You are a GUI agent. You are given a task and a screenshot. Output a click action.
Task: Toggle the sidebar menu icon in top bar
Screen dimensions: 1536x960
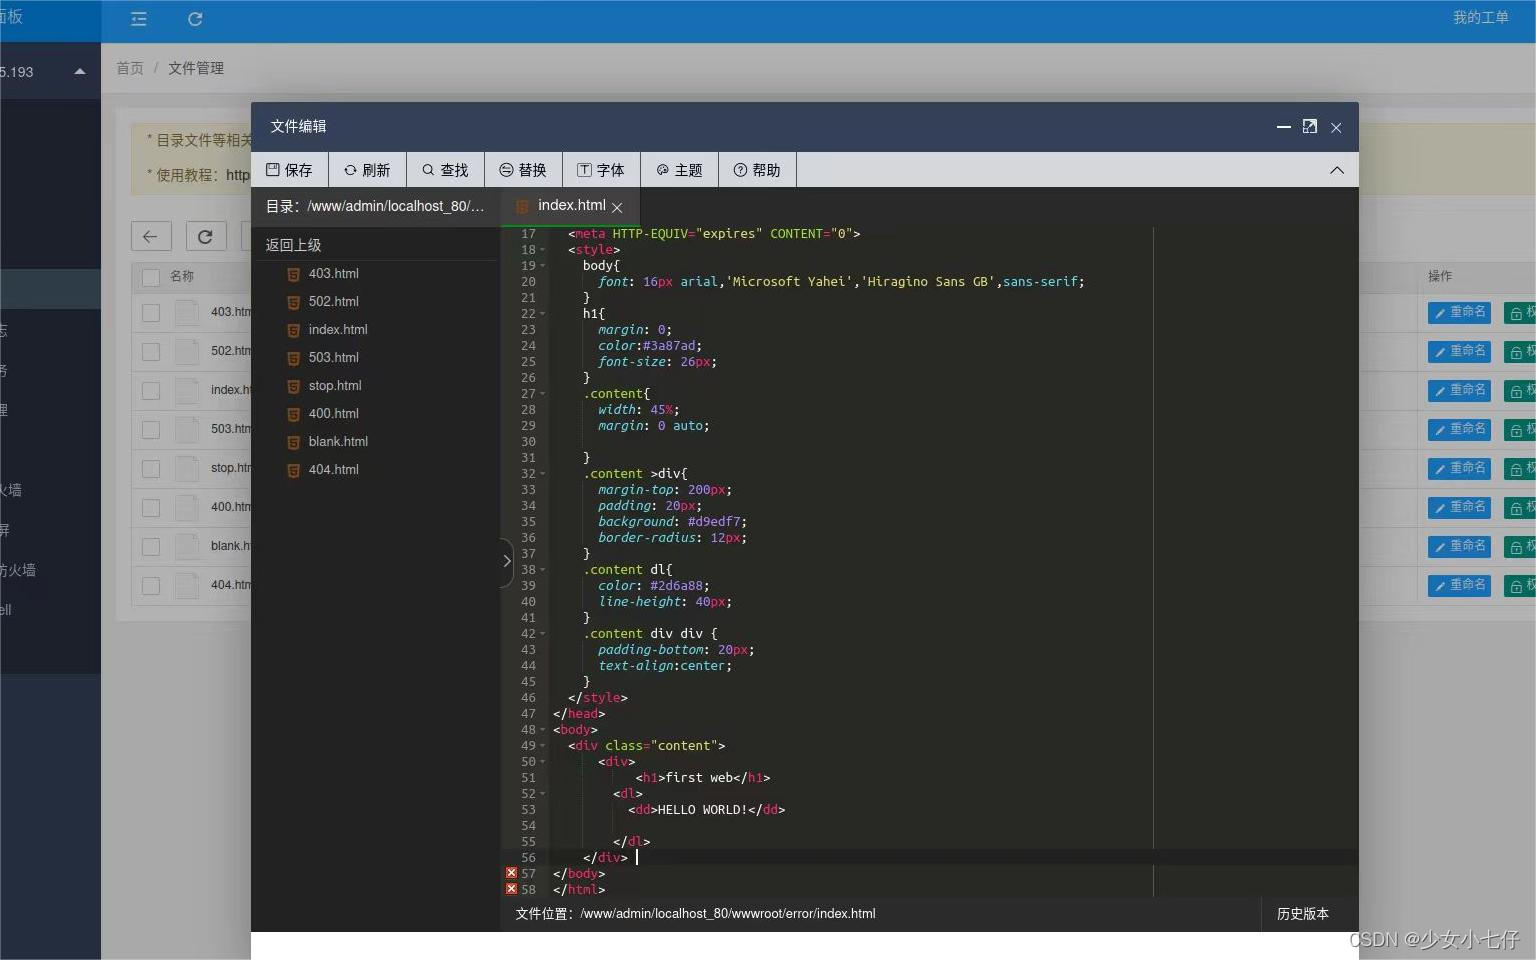(x=139, y=19)
